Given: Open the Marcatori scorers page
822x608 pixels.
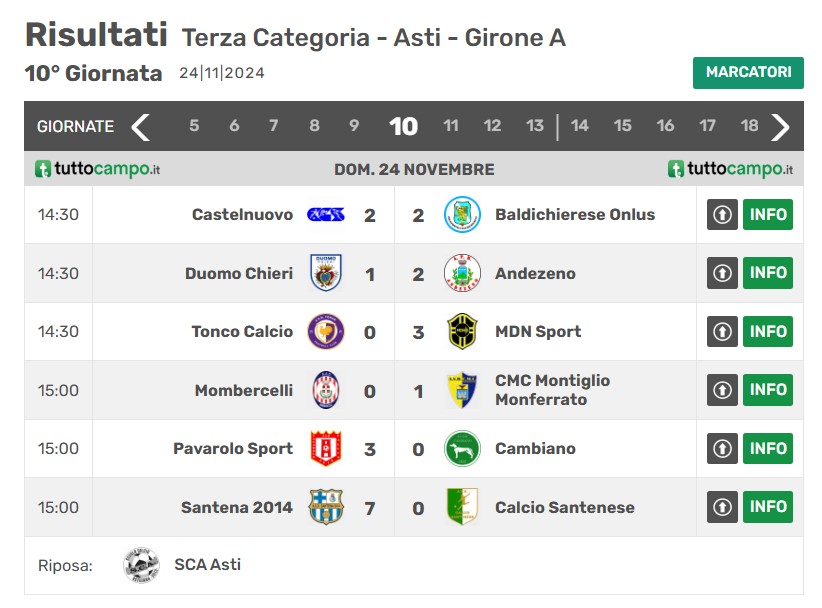Looking at the screenshot, I should [x=748, y=73].
